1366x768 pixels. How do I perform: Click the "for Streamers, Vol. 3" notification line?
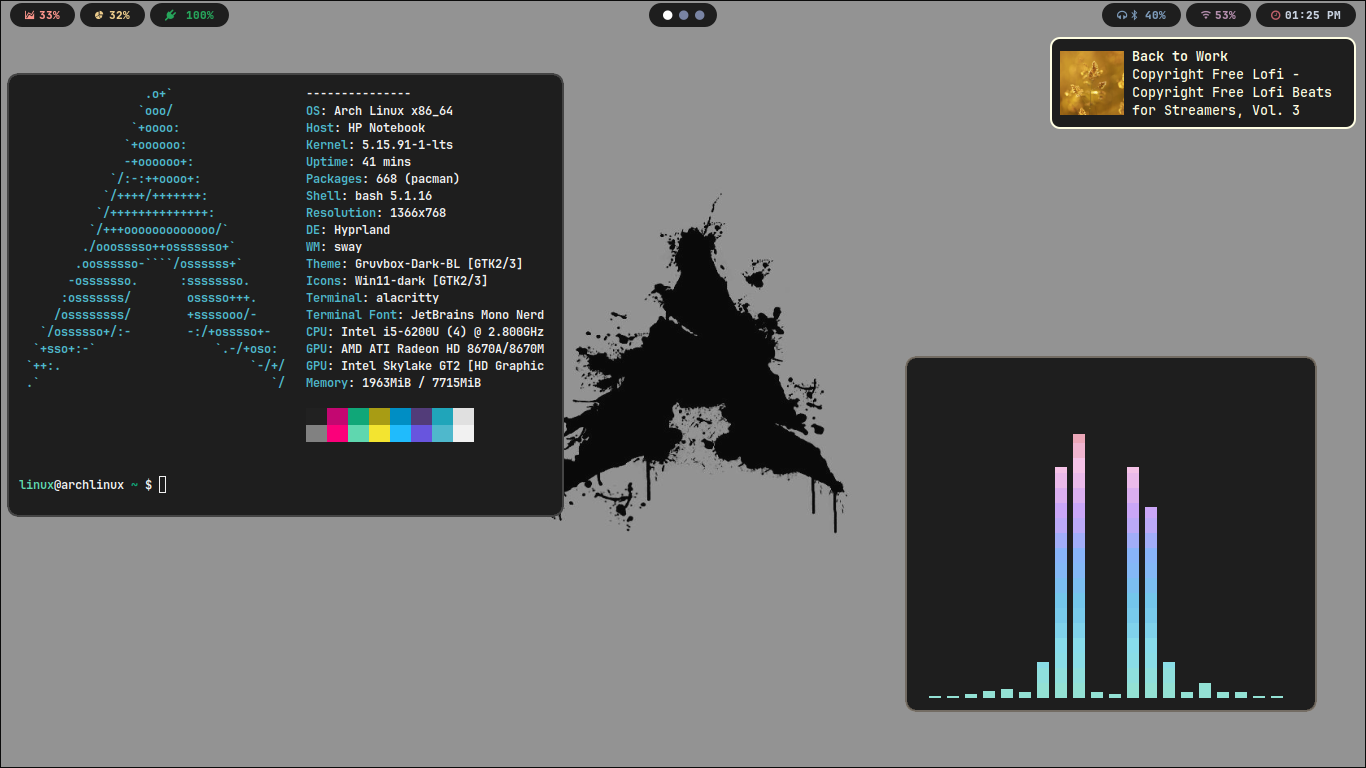click(1216, 111)
